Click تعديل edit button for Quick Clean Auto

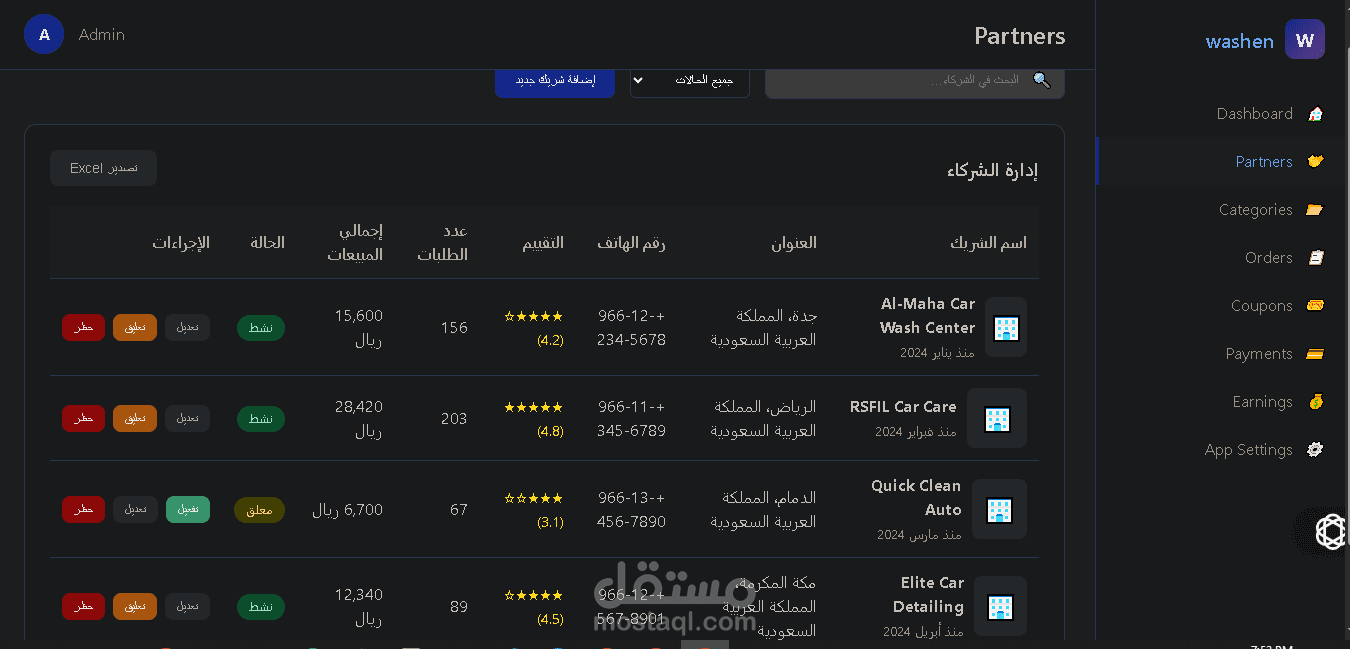(x=135, y=509)
